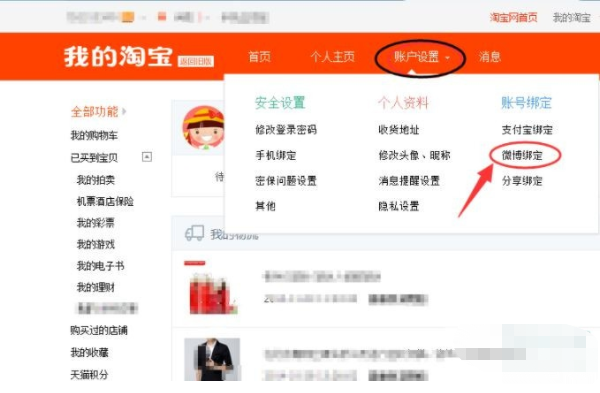
Task: Open the 账户设置 dropdown menu
Action: [422, 57]
